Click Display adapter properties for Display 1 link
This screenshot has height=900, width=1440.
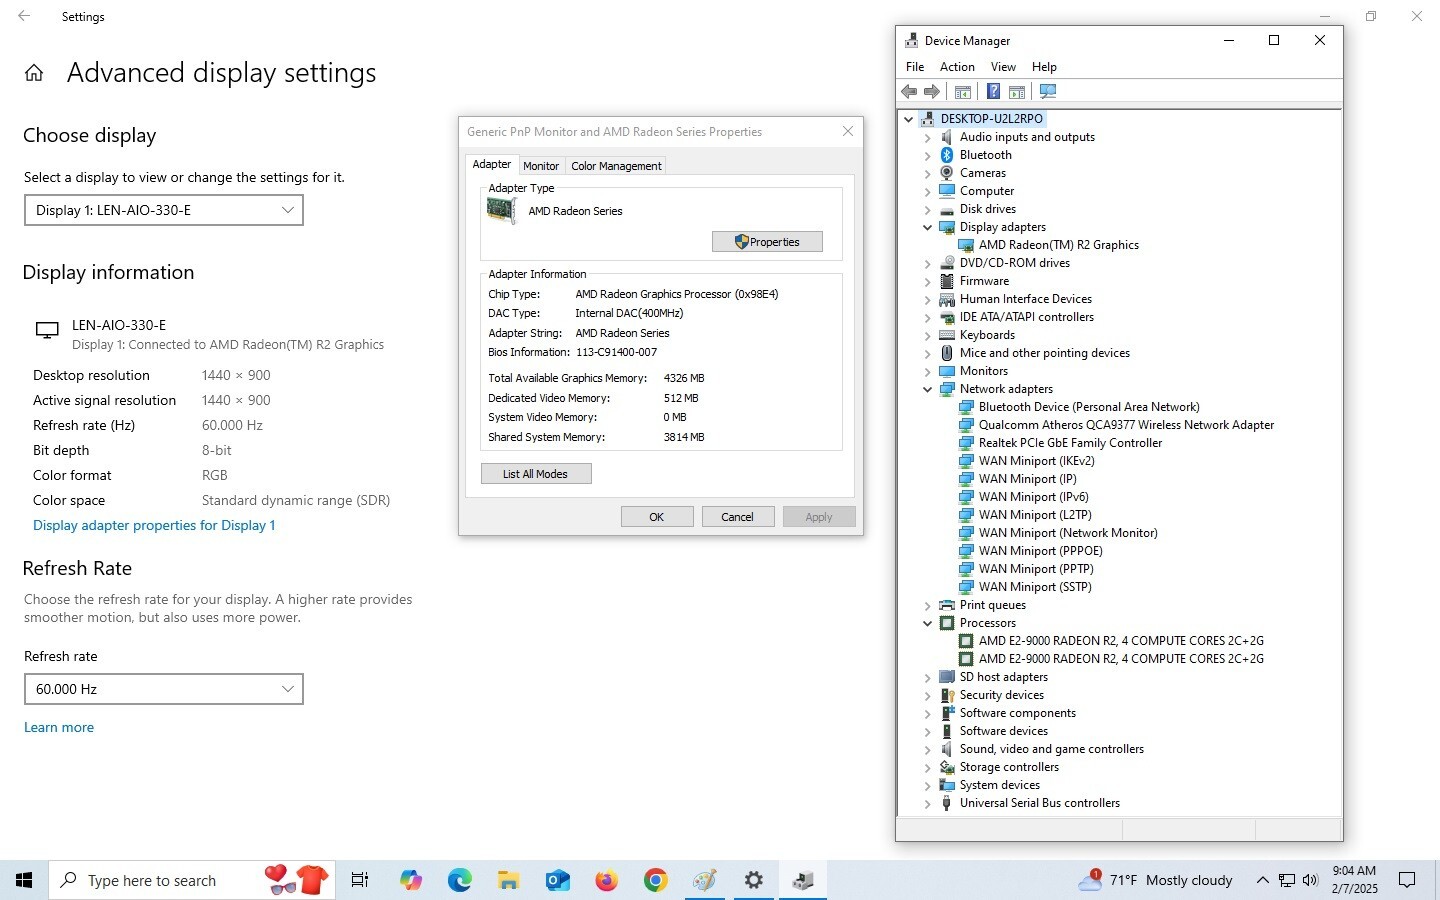click(x=154, y=525)
